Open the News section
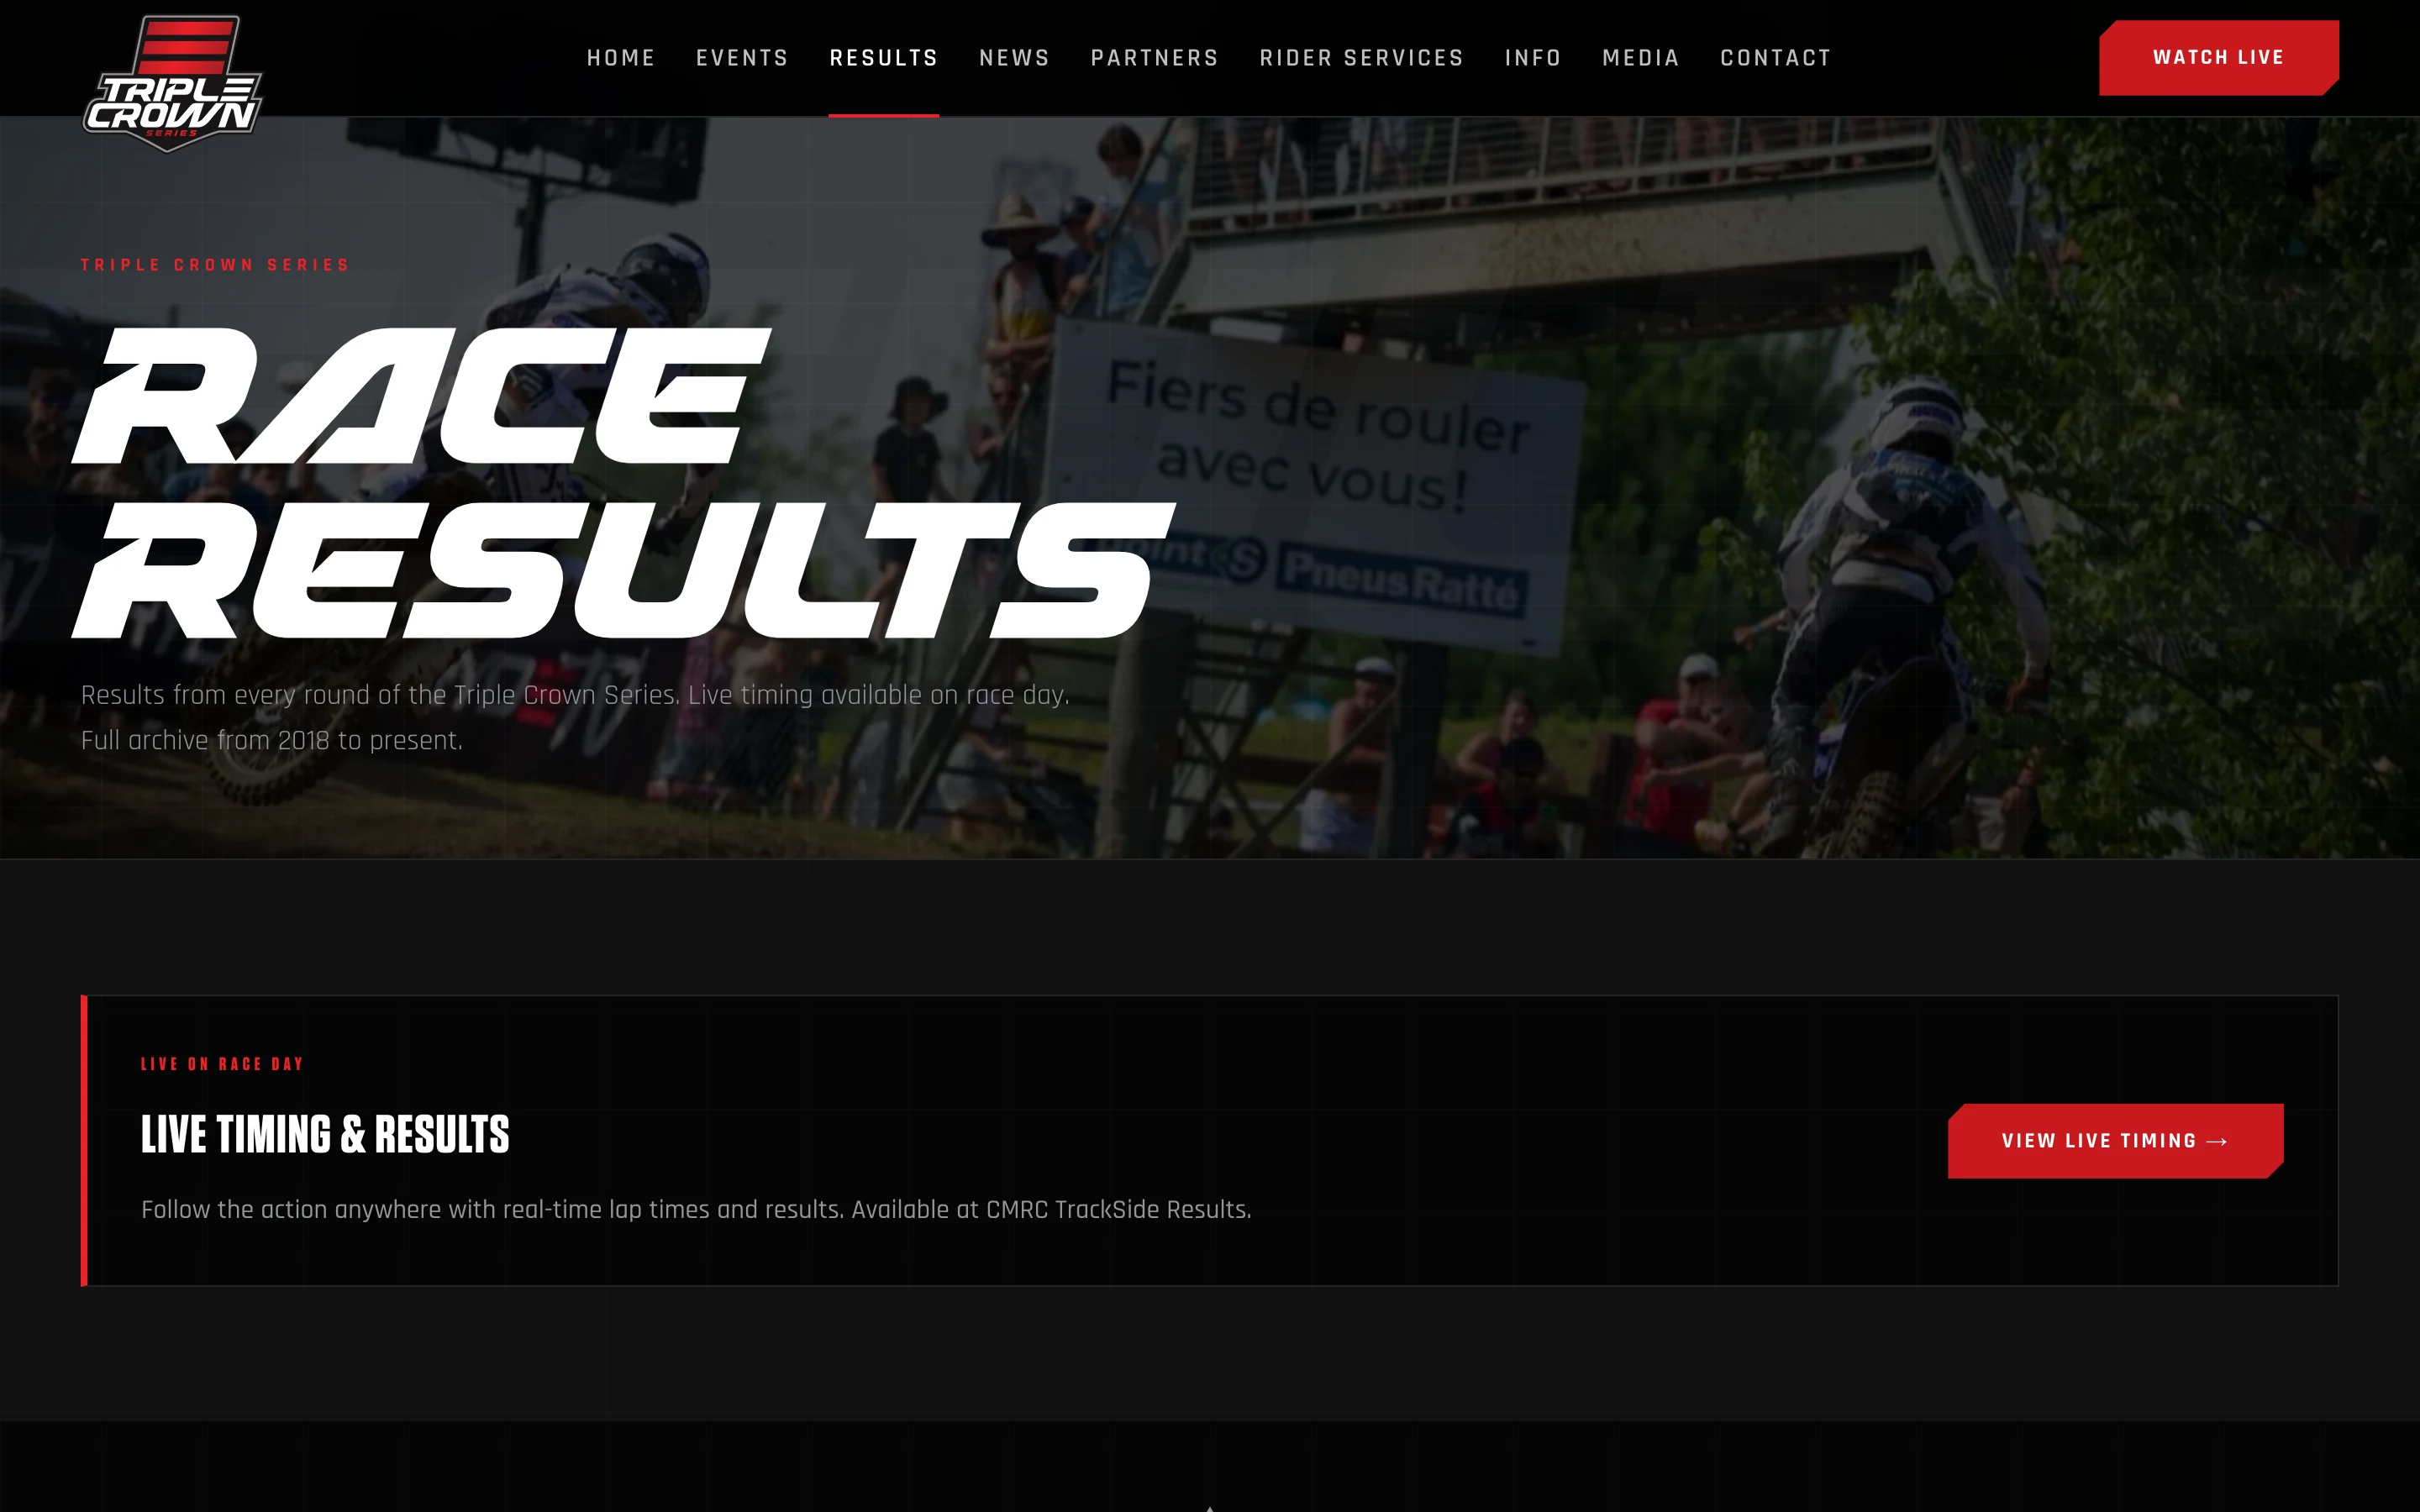2420x1512 pixels. [x=1015, y=58]
